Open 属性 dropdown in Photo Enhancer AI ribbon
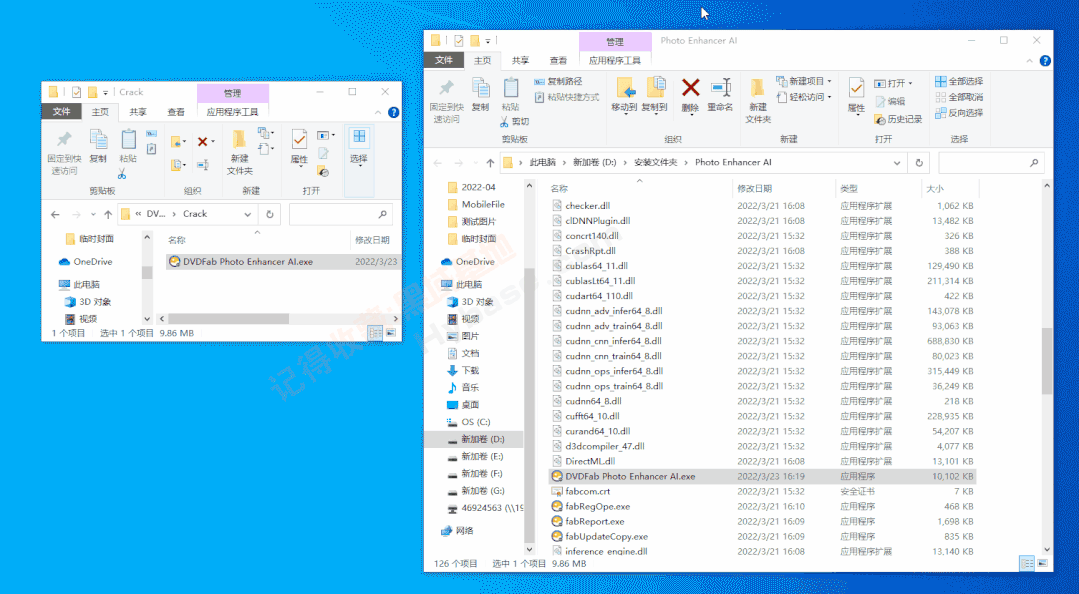Viewport: 1079px width, 594px height. point(856,112)
